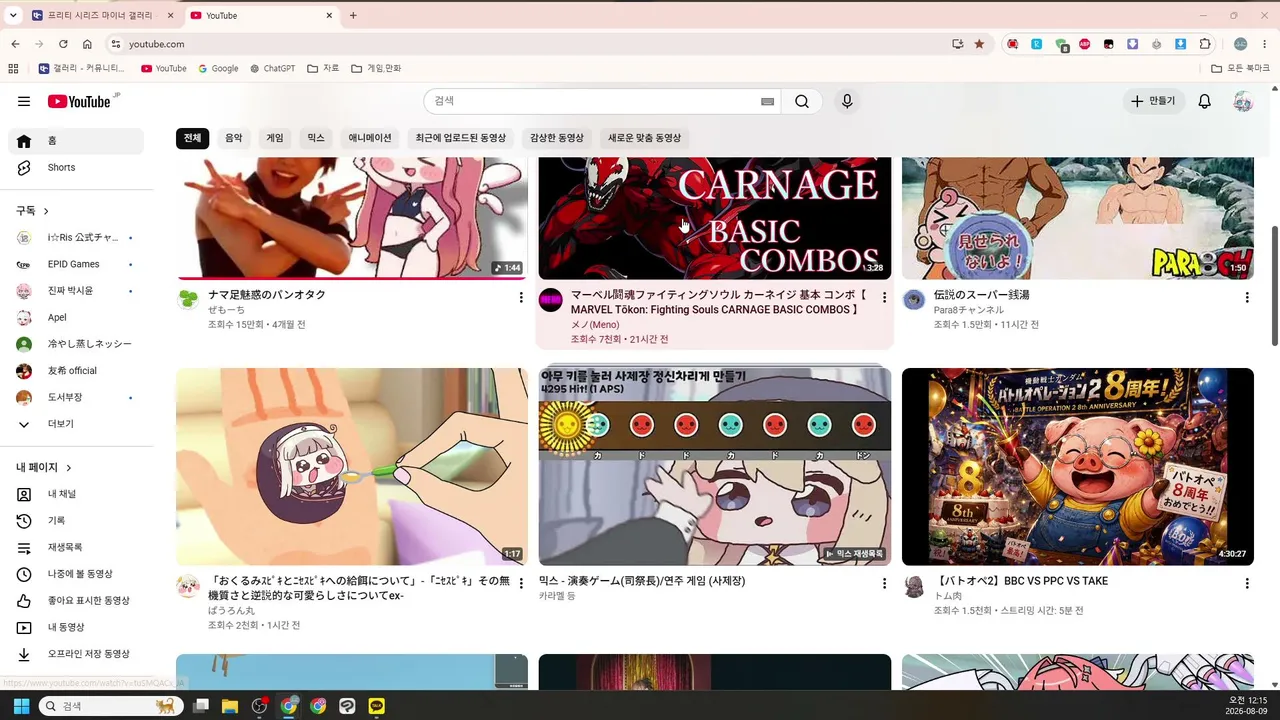
Task: Select the 감상한 동영상 chip
Action: (557, 138)
